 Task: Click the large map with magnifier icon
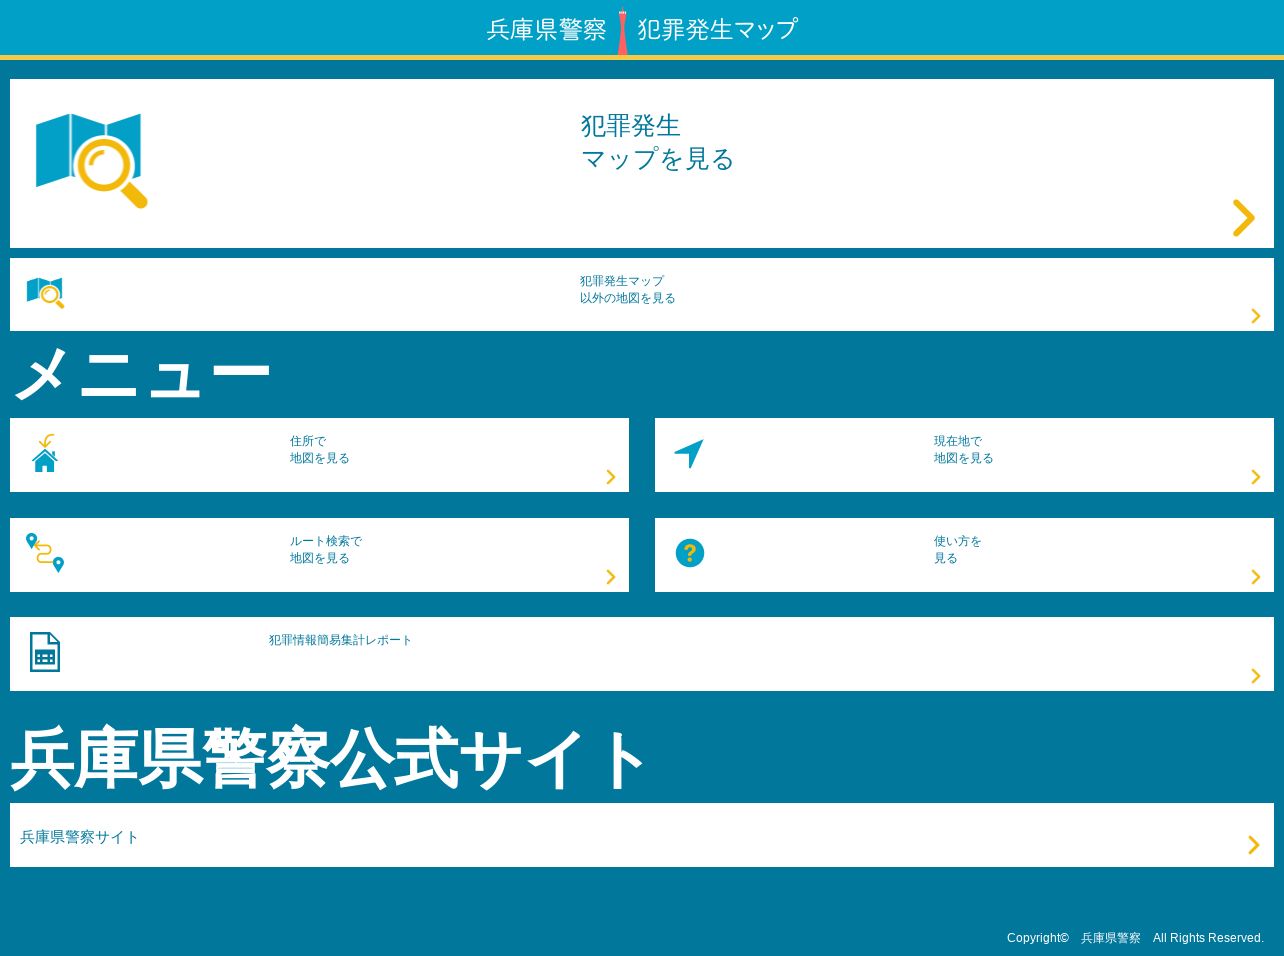91,160
